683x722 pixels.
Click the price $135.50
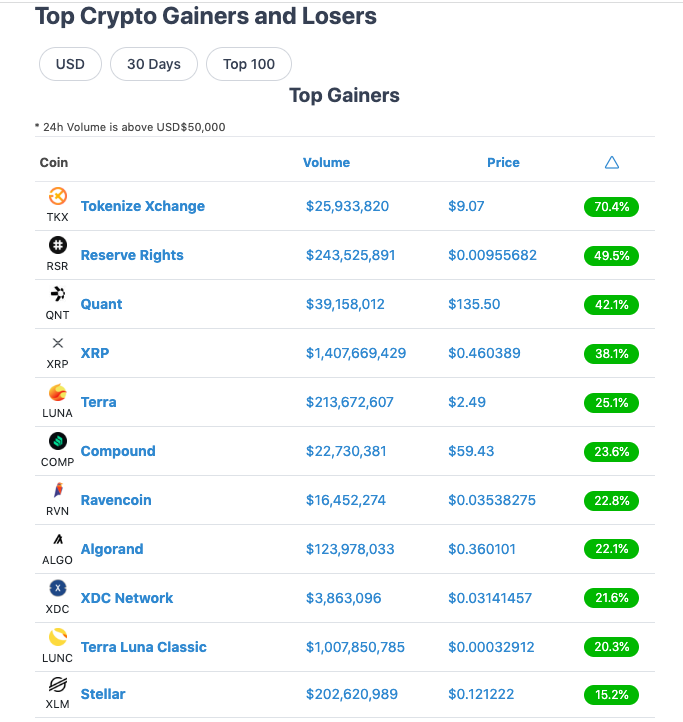[474, 304]
